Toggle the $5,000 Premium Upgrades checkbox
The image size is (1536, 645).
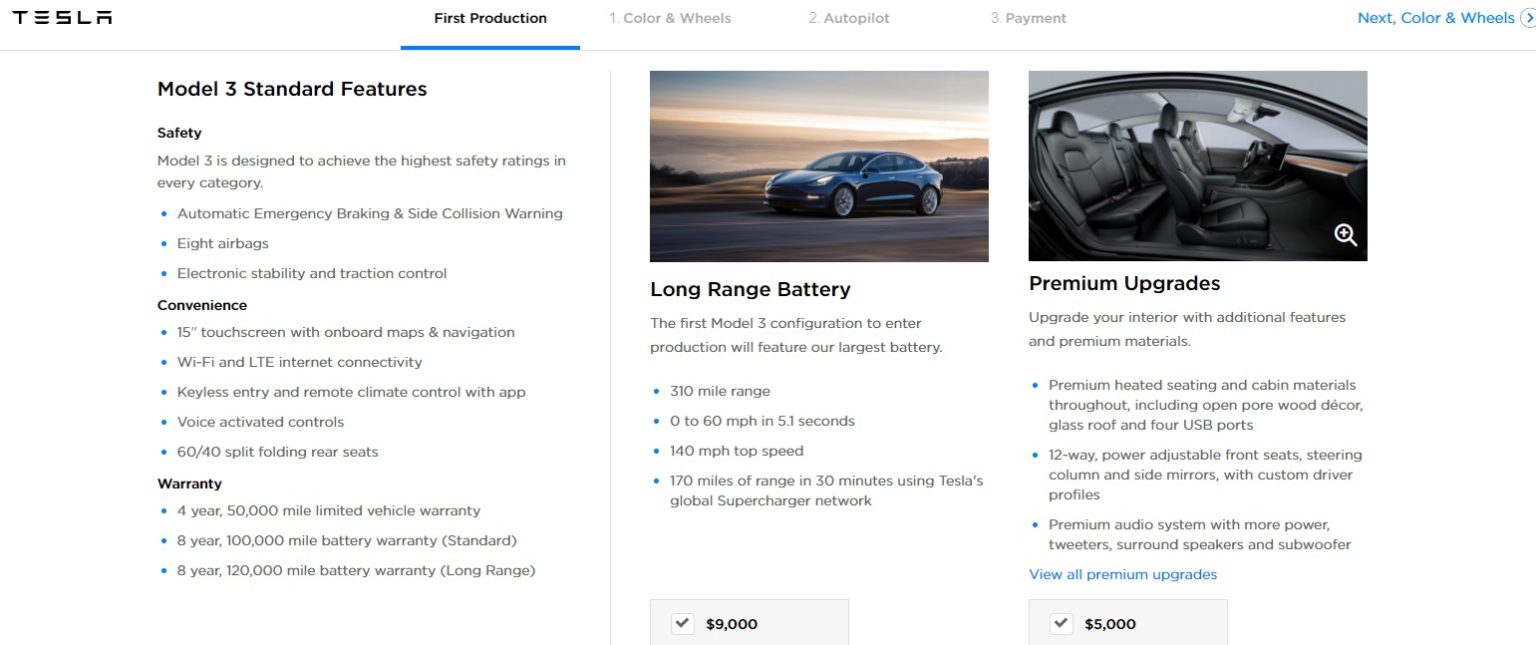coord(1061,623)
